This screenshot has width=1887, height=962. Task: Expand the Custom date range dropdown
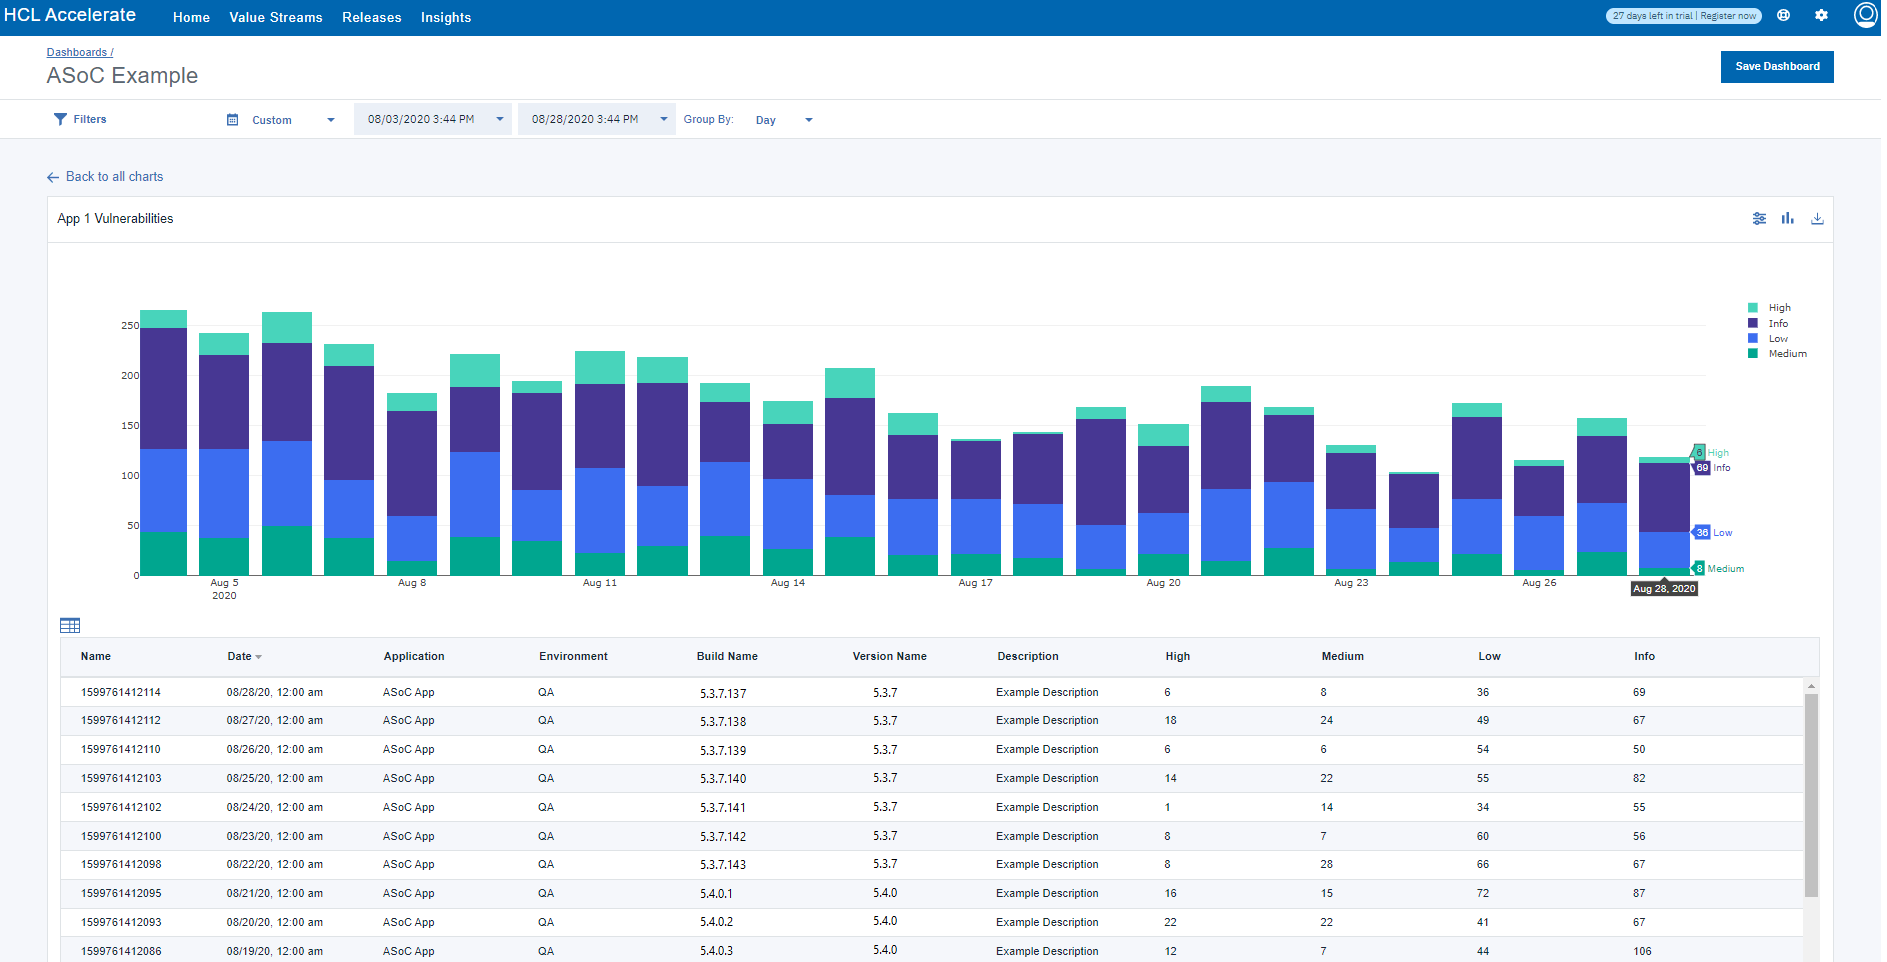click(281, 120)
